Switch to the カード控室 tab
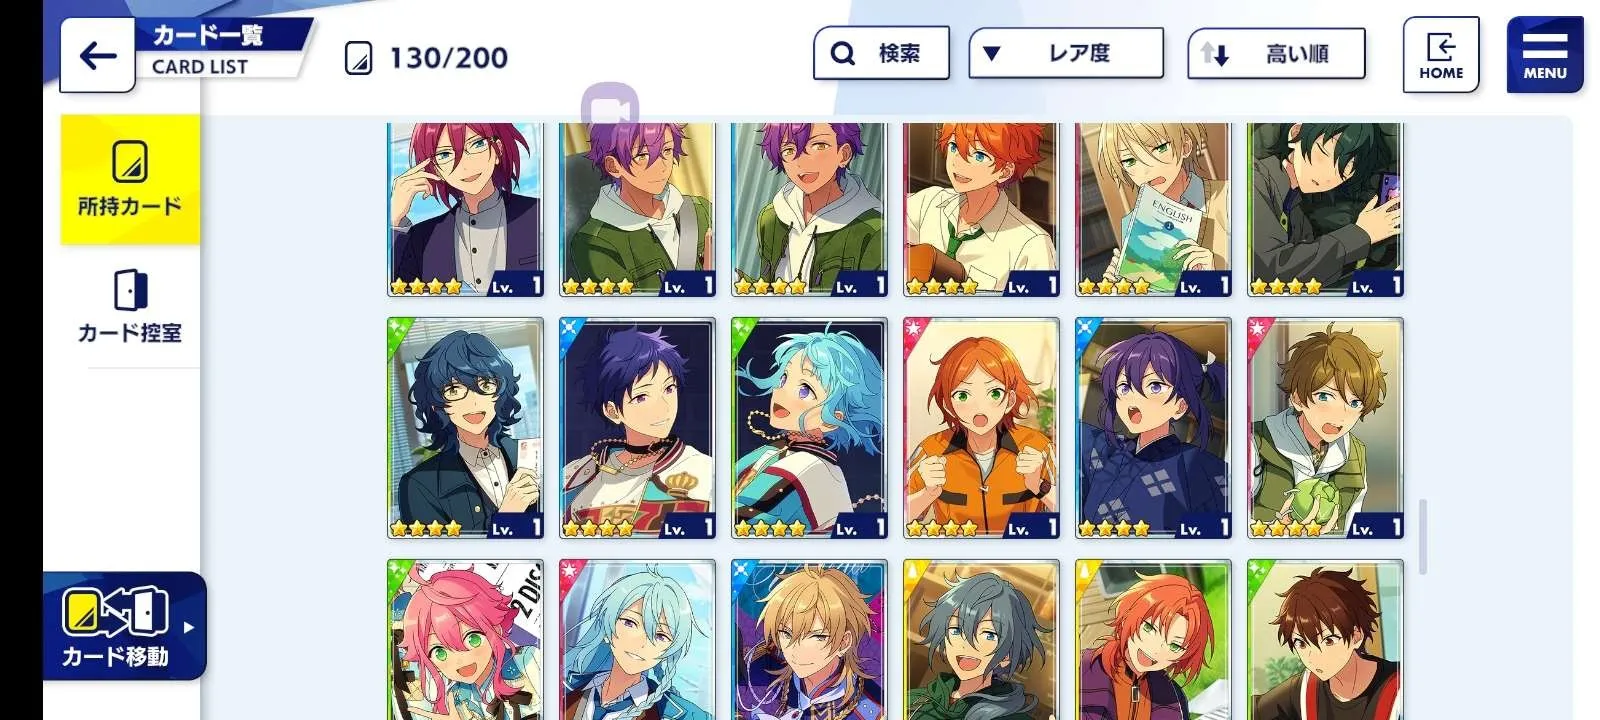 point(130,306)
